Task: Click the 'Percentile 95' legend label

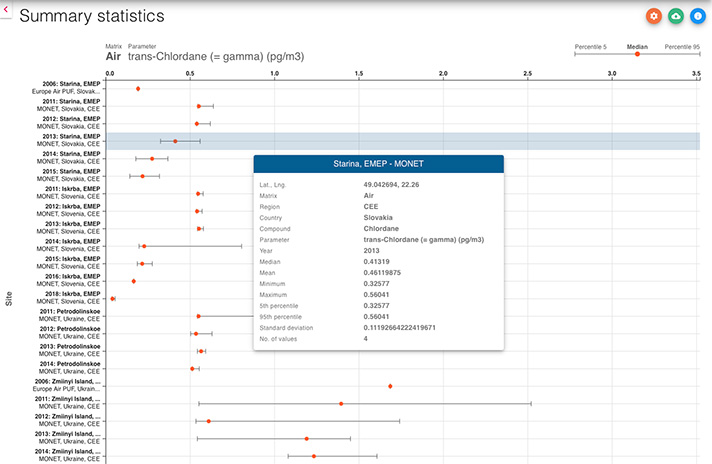Action: tap(682, 47)
